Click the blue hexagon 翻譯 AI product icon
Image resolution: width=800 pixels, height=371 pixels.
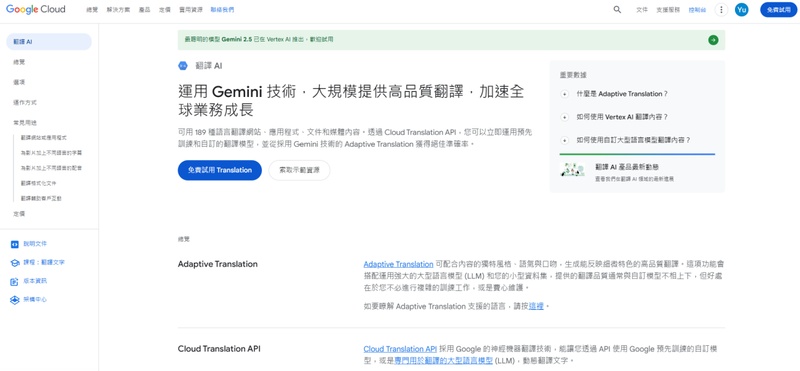coord(183,65)
